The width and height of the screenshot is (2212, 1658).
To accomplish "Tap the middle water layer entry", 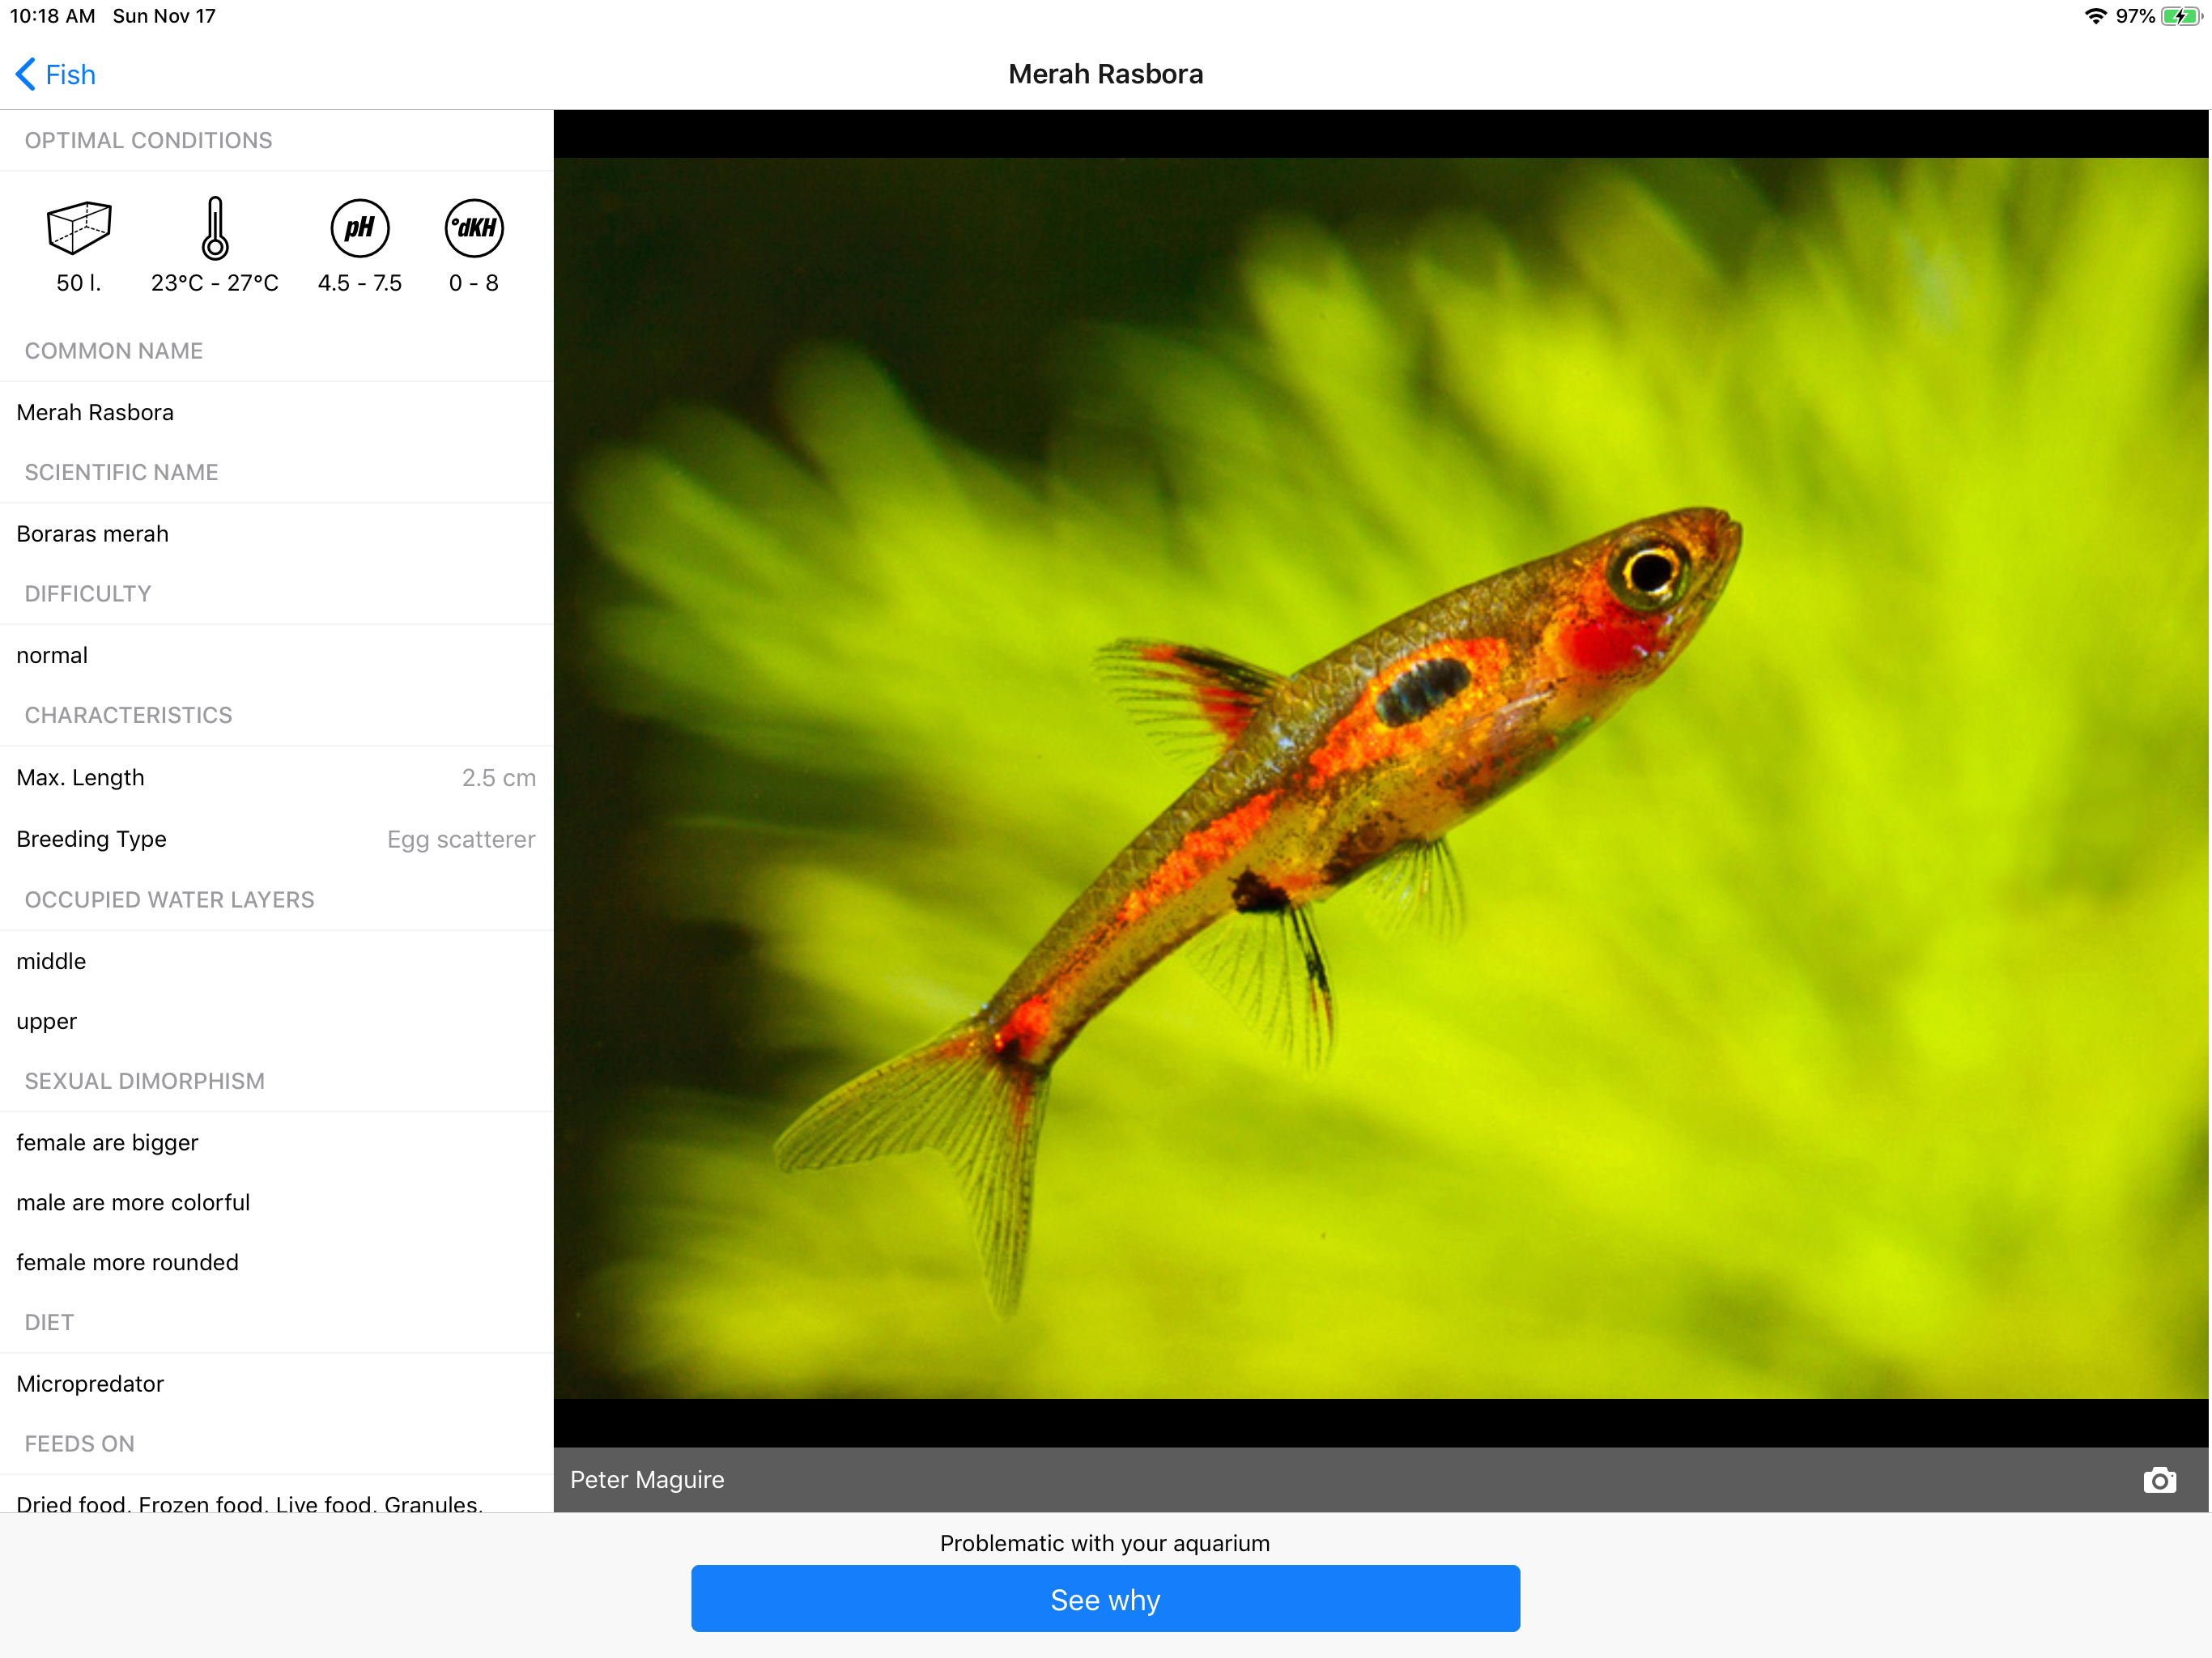I will (x=51, y=961).
